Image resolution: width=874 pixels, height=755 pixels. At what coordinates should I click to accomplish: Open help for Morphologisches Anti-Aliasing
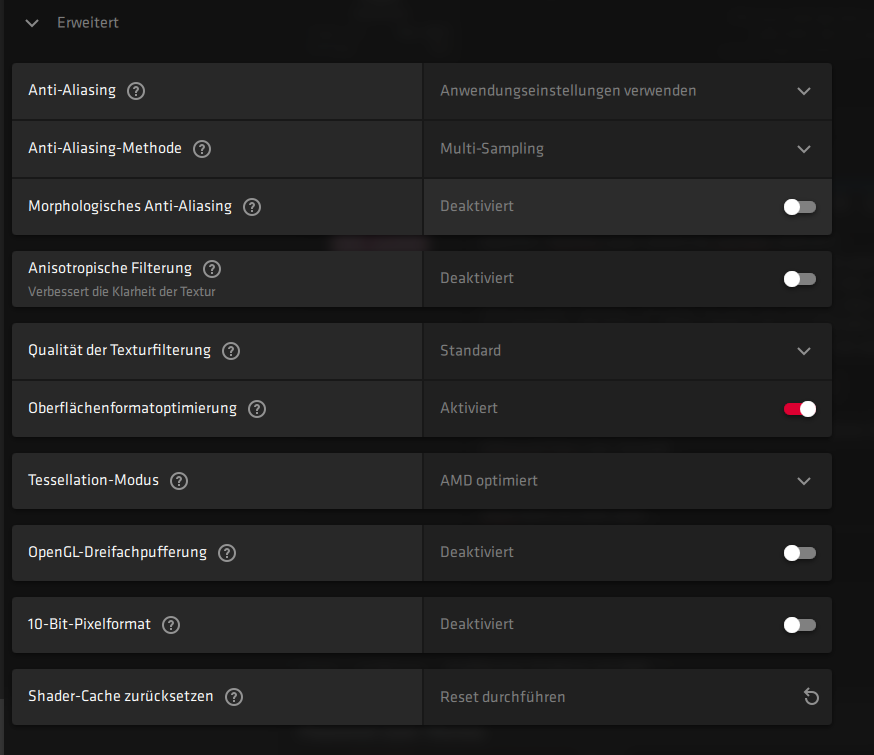pyautogui.click(x=252, y=207)
